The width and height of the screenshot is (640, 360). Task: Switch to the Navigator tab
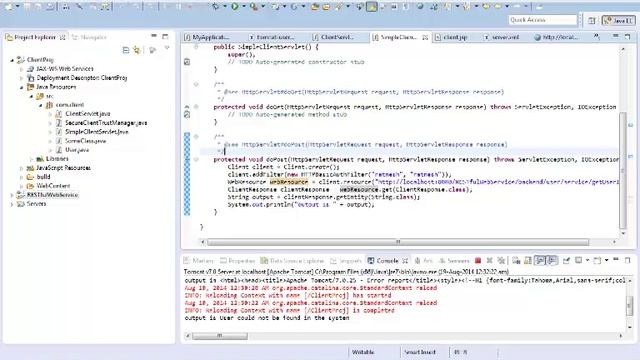tap(89, 37)
